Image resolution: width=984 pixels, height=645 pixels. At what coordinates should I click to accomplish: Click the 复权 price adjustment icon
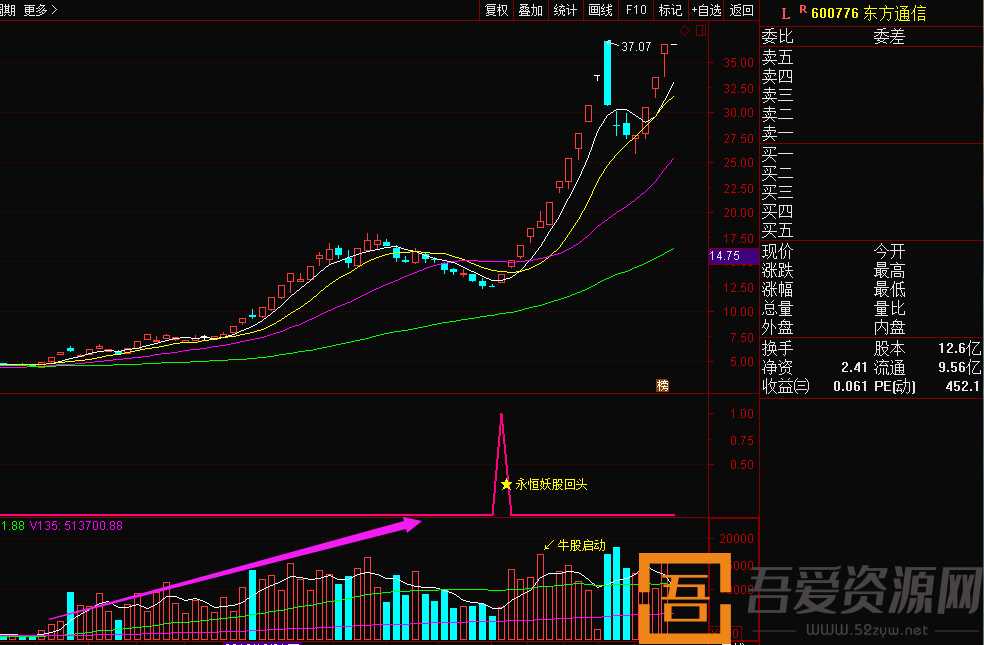coord(496,9)
